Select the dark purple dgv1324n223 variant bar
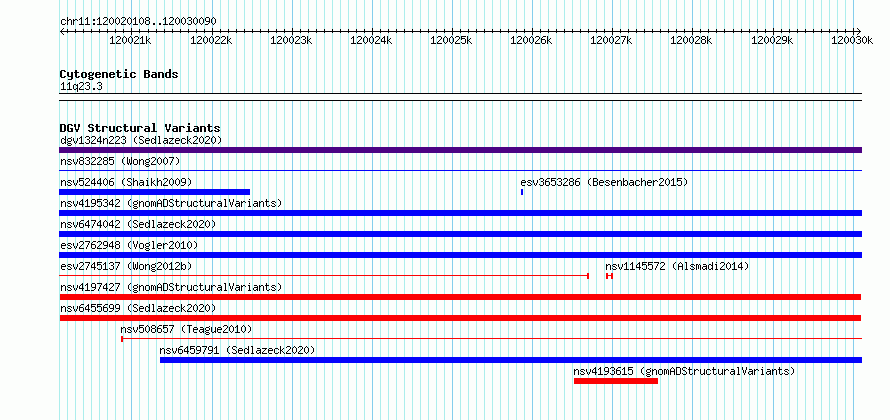The image size is (890, 420). pos(460,150)
